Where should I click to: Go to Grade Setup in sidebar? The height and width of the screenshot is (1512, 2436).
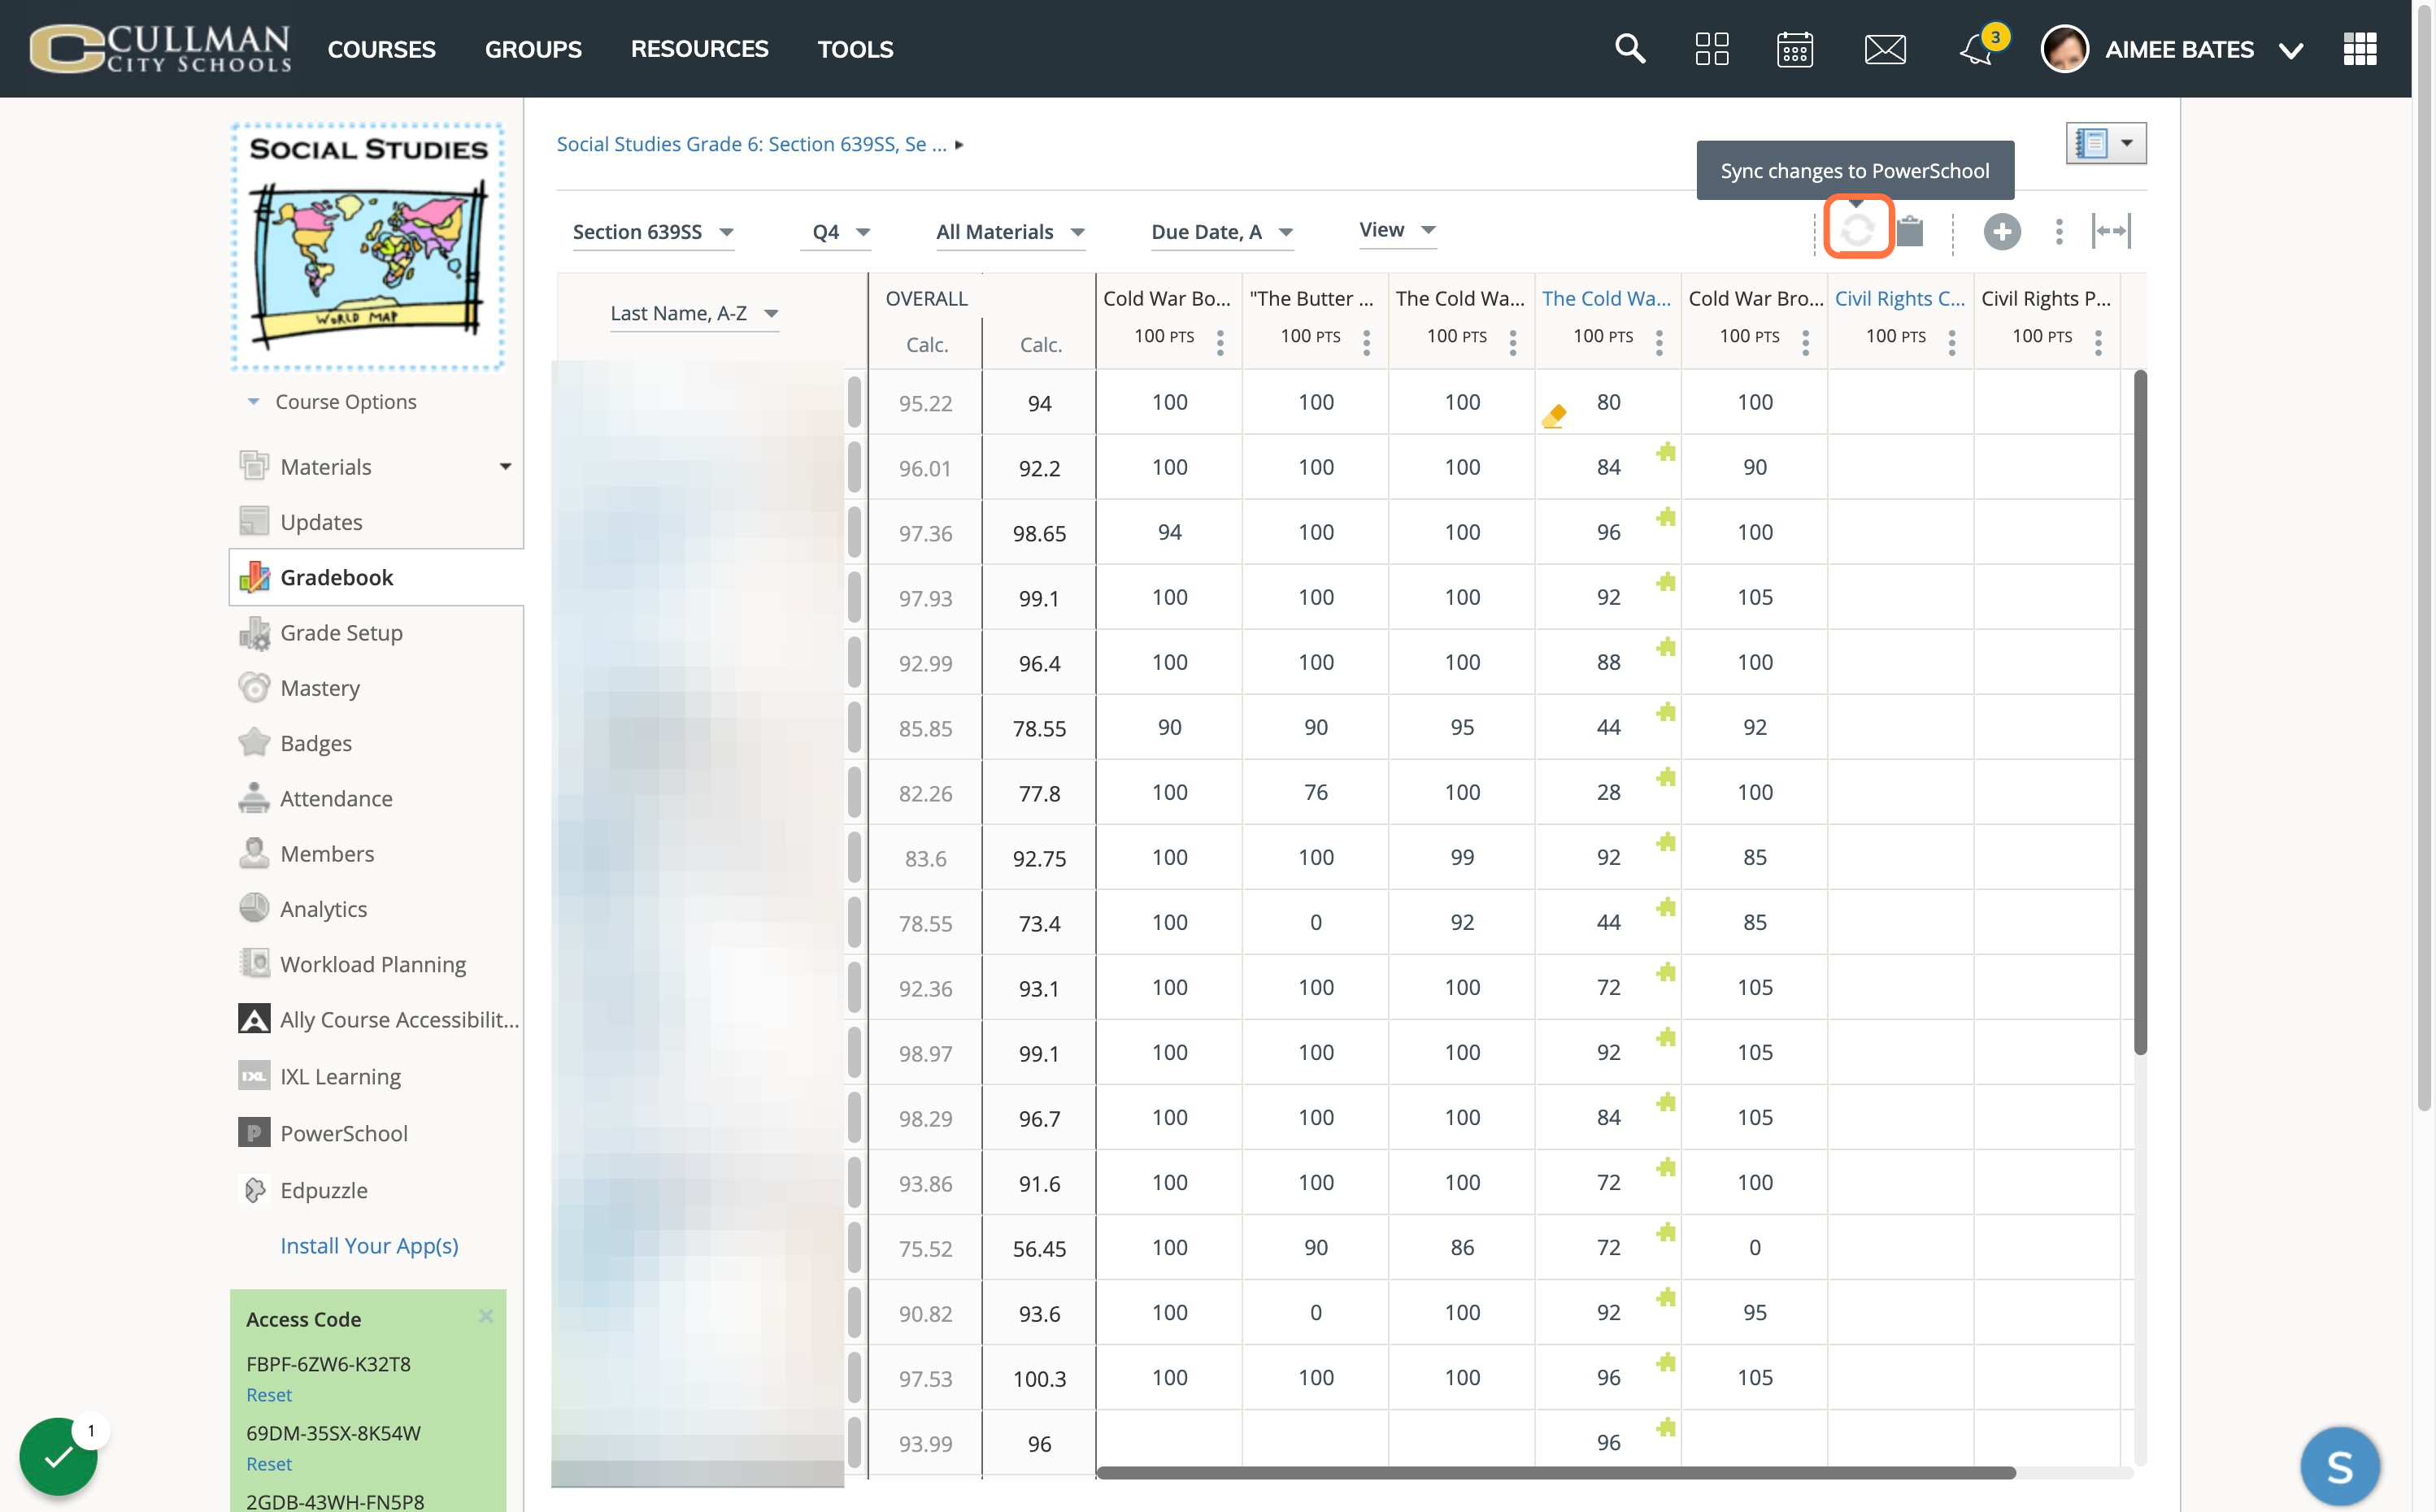tap(341, 632)
